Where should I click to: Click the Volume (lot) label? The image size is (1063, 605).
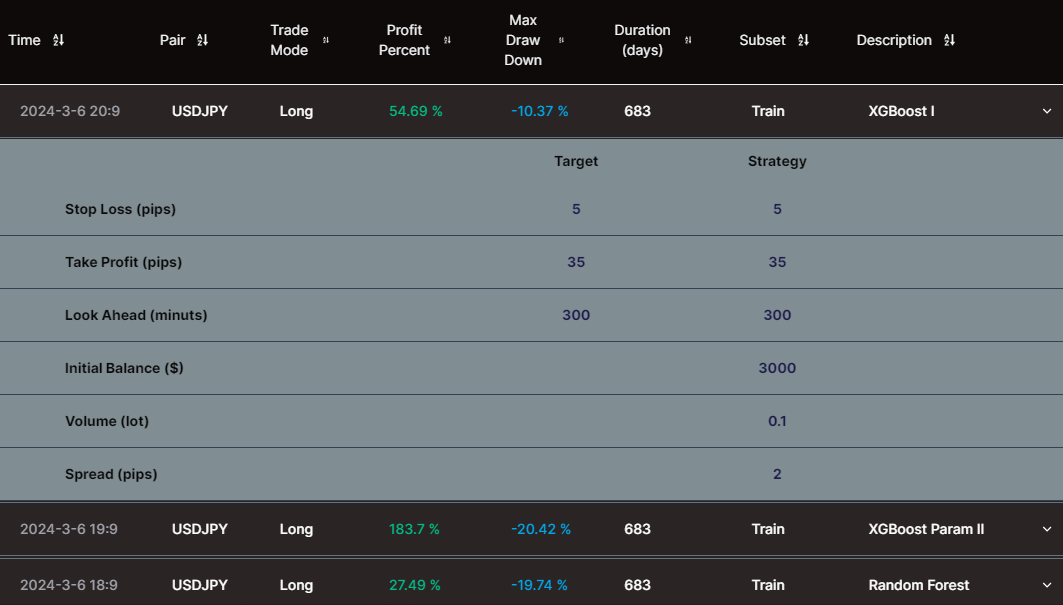107,421
